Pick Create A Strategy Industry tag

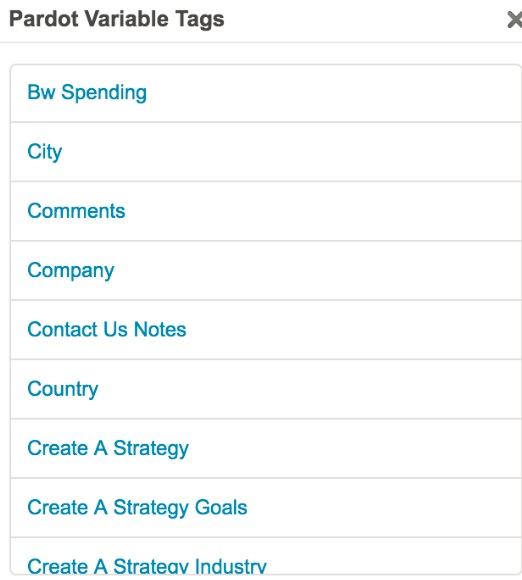(147, 566)
